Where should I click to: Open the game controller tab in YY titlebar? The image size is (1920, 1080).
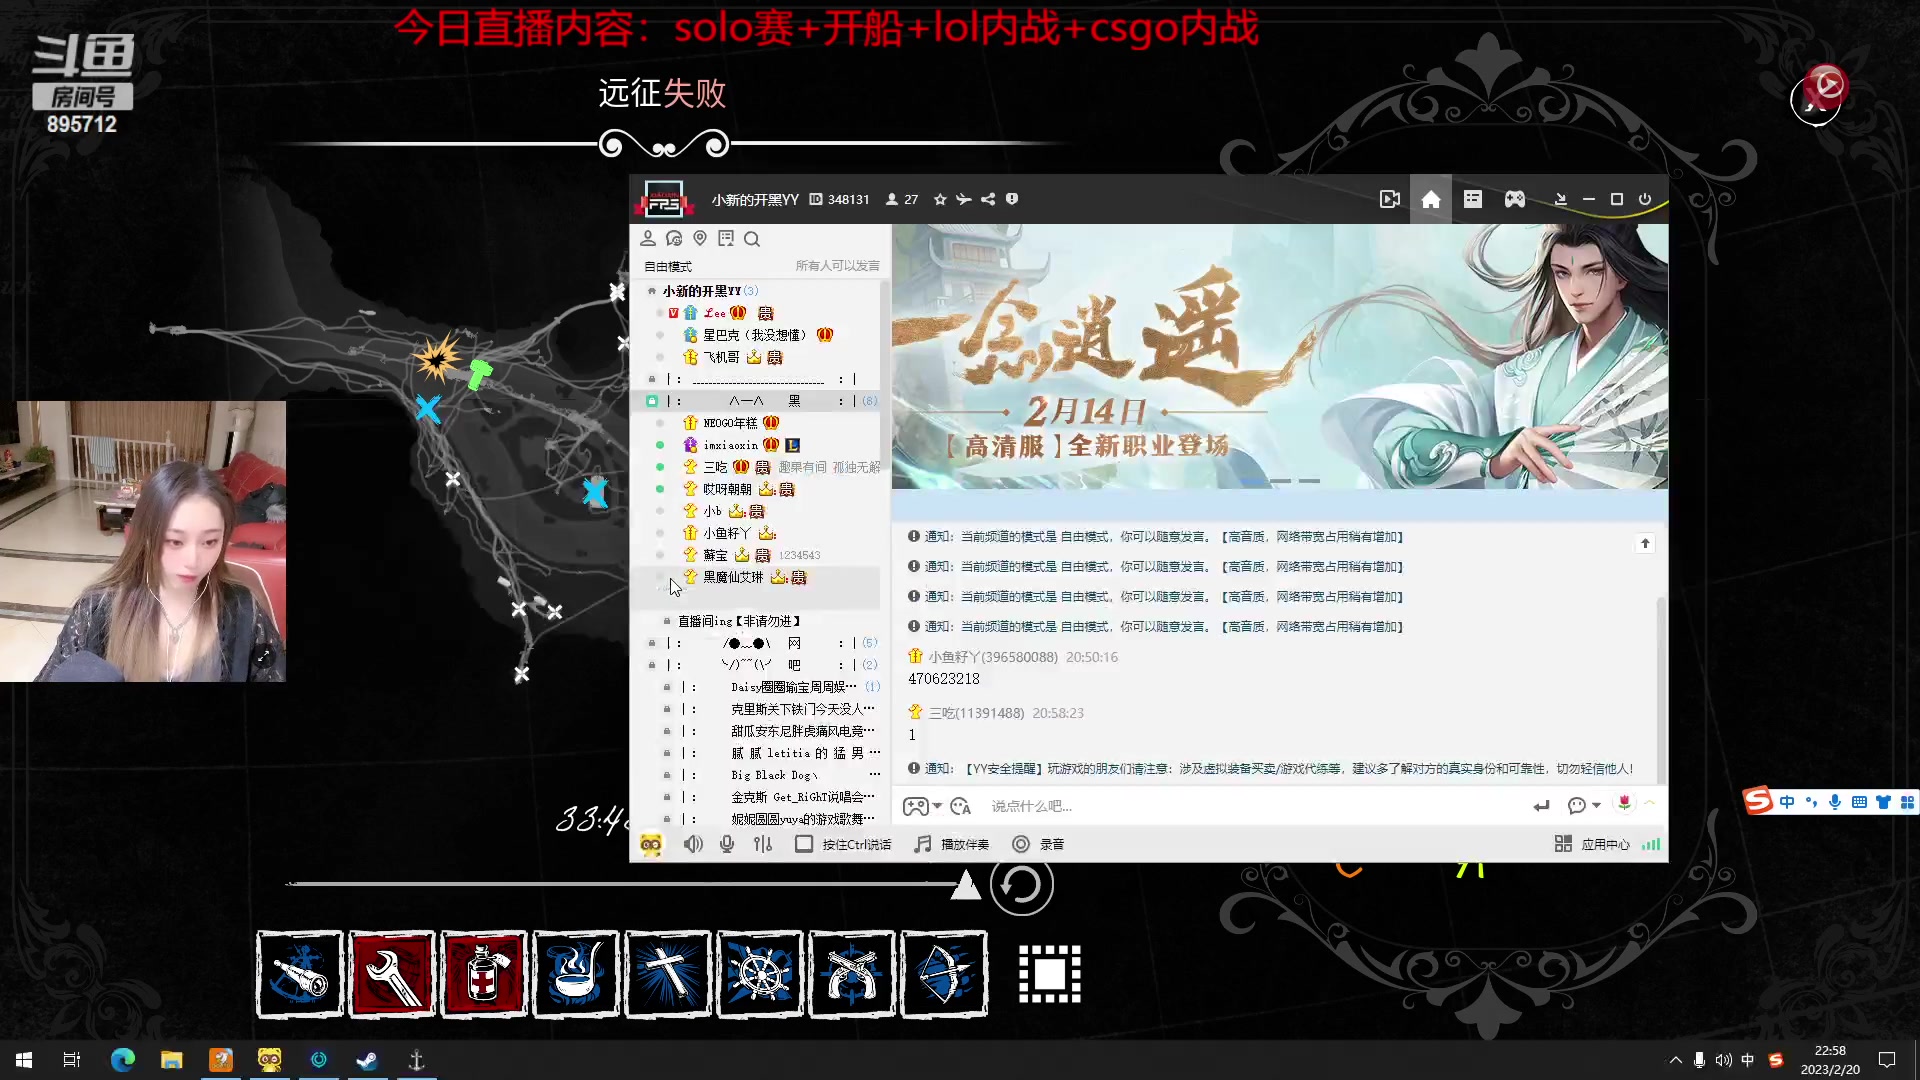point(1514,199)
